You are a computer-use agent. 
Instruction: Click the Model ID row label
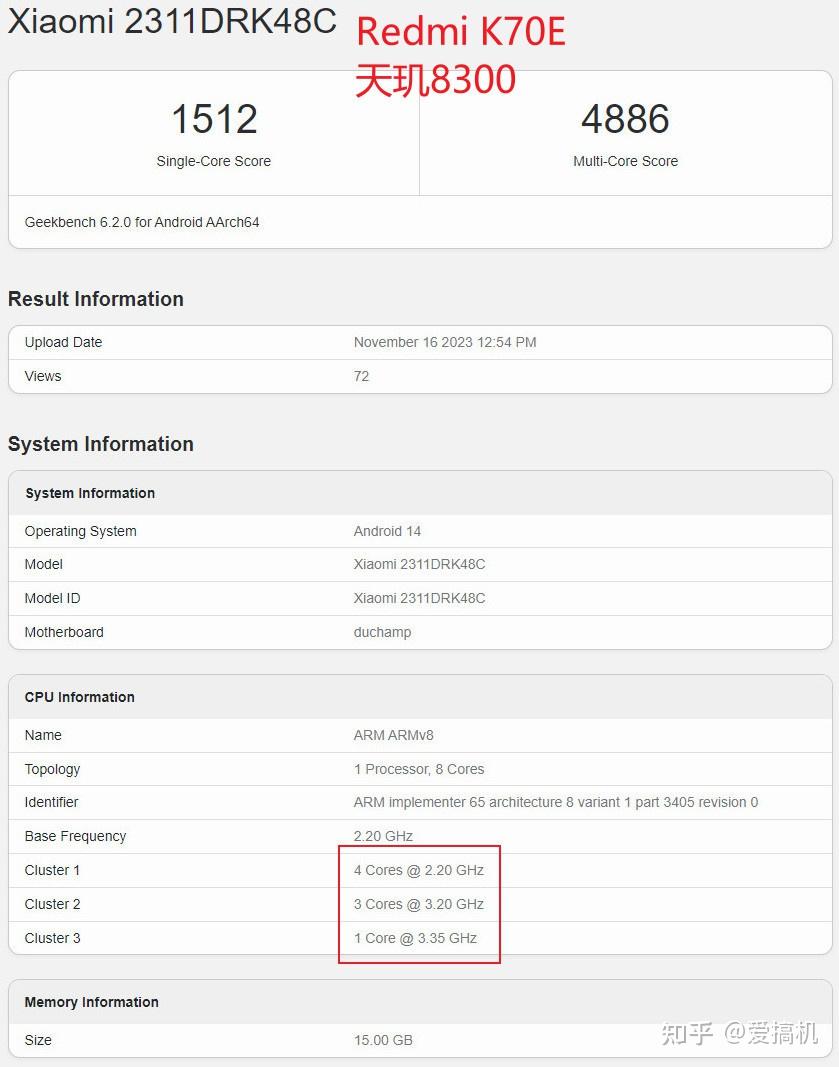(53, 598)
